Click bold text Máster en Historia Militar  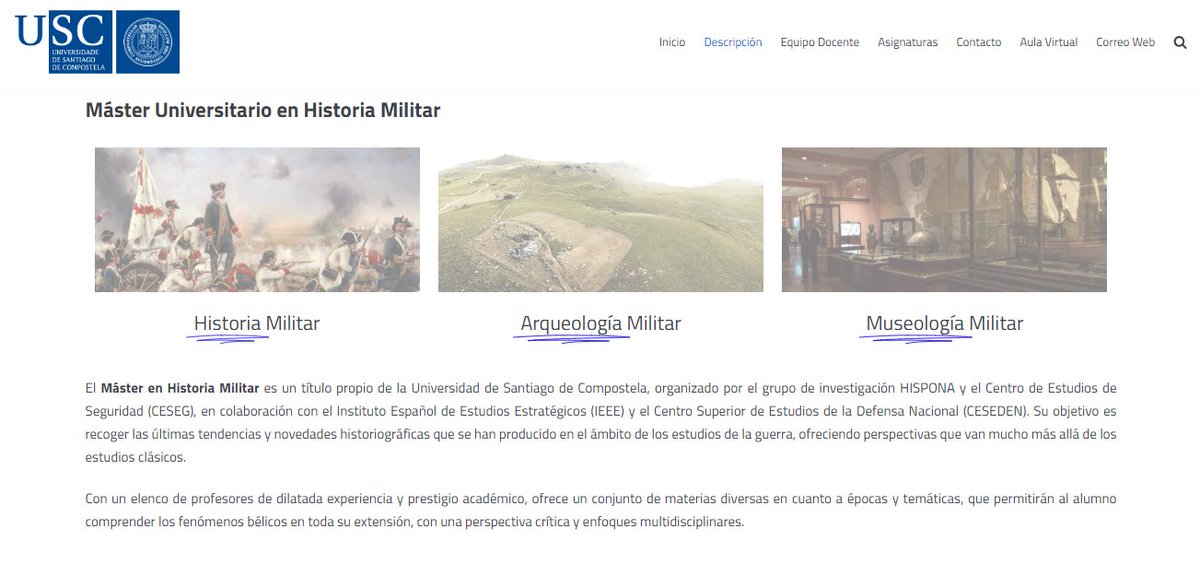pyautogui.click(x=180, y=388)
